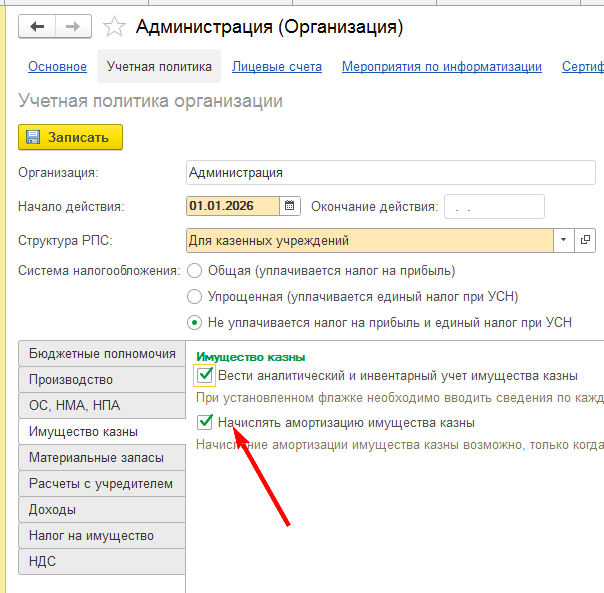
Task: Select Упрощенная taxation radio option
Action: (194, 297)
